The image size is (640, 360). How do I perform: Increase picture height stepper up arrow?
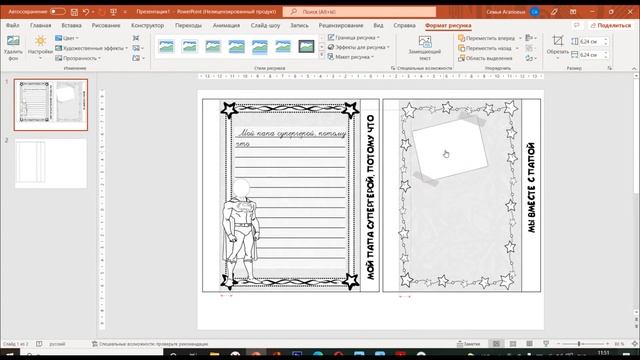[606, 39]
